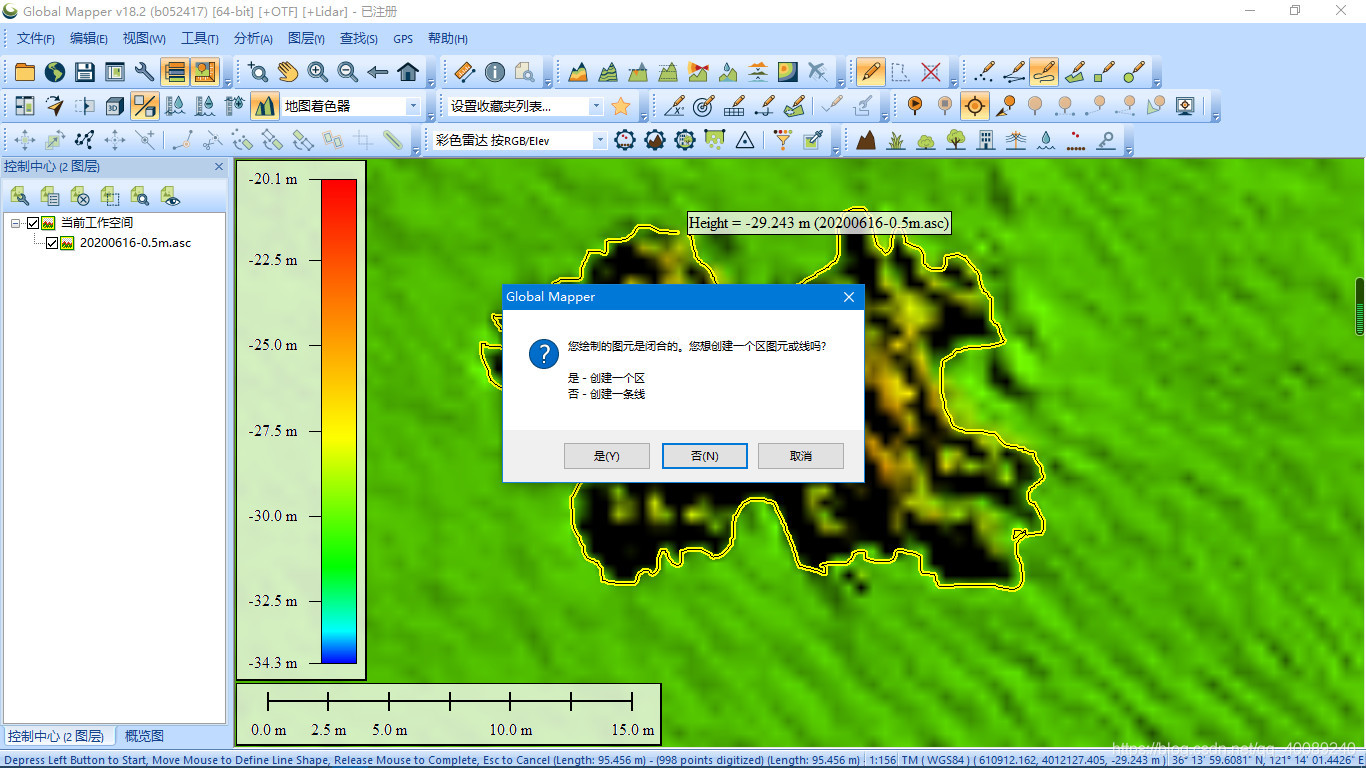Open the GPS menu
This screenshot has width=1366, height=768.
pyautogui.click(x=403, y=39)
